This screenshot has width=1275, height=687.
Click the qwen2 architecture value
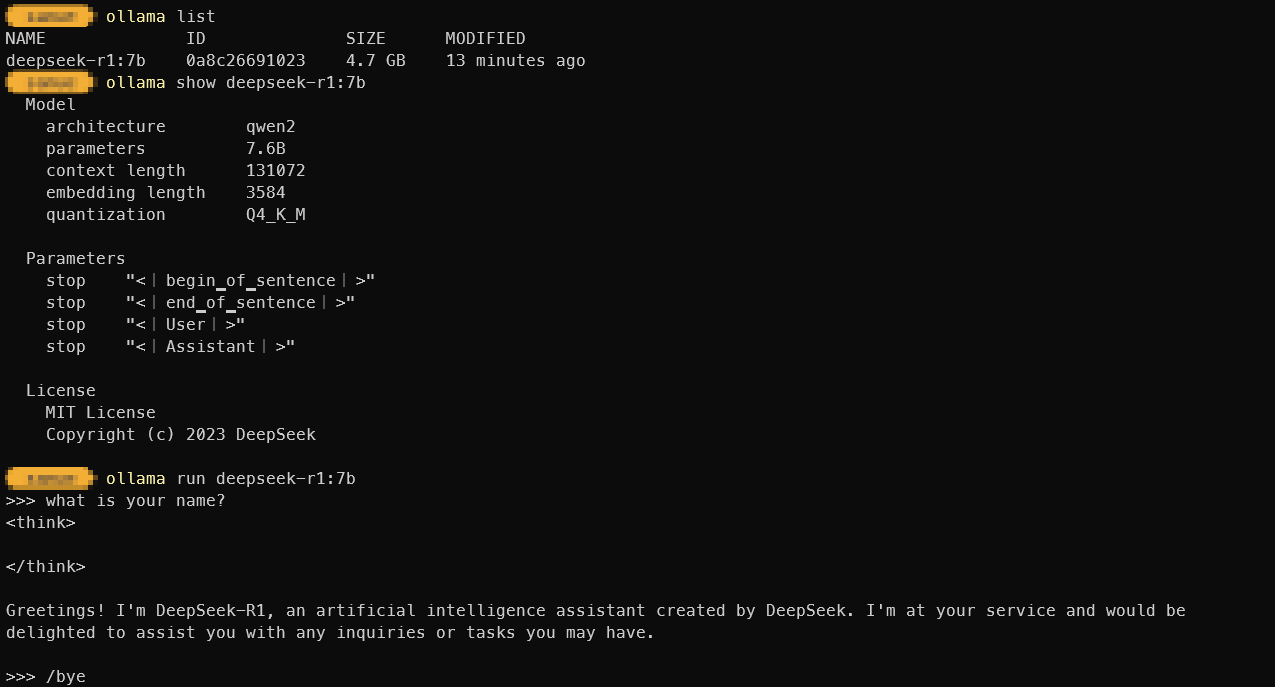coord(270,126)
